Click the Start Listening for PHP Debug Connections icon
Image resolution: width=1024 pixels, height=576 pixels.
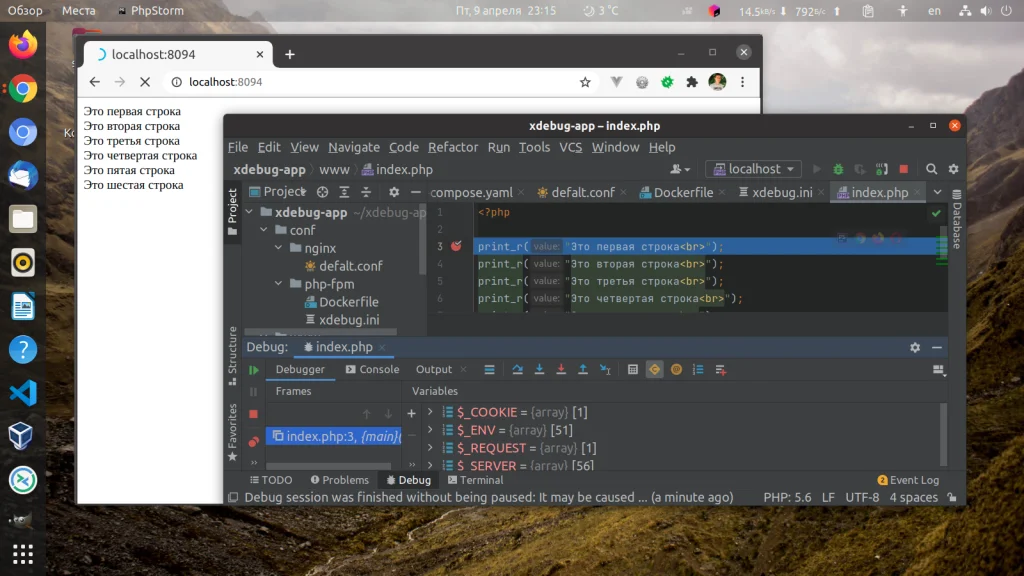coord(880,170)
